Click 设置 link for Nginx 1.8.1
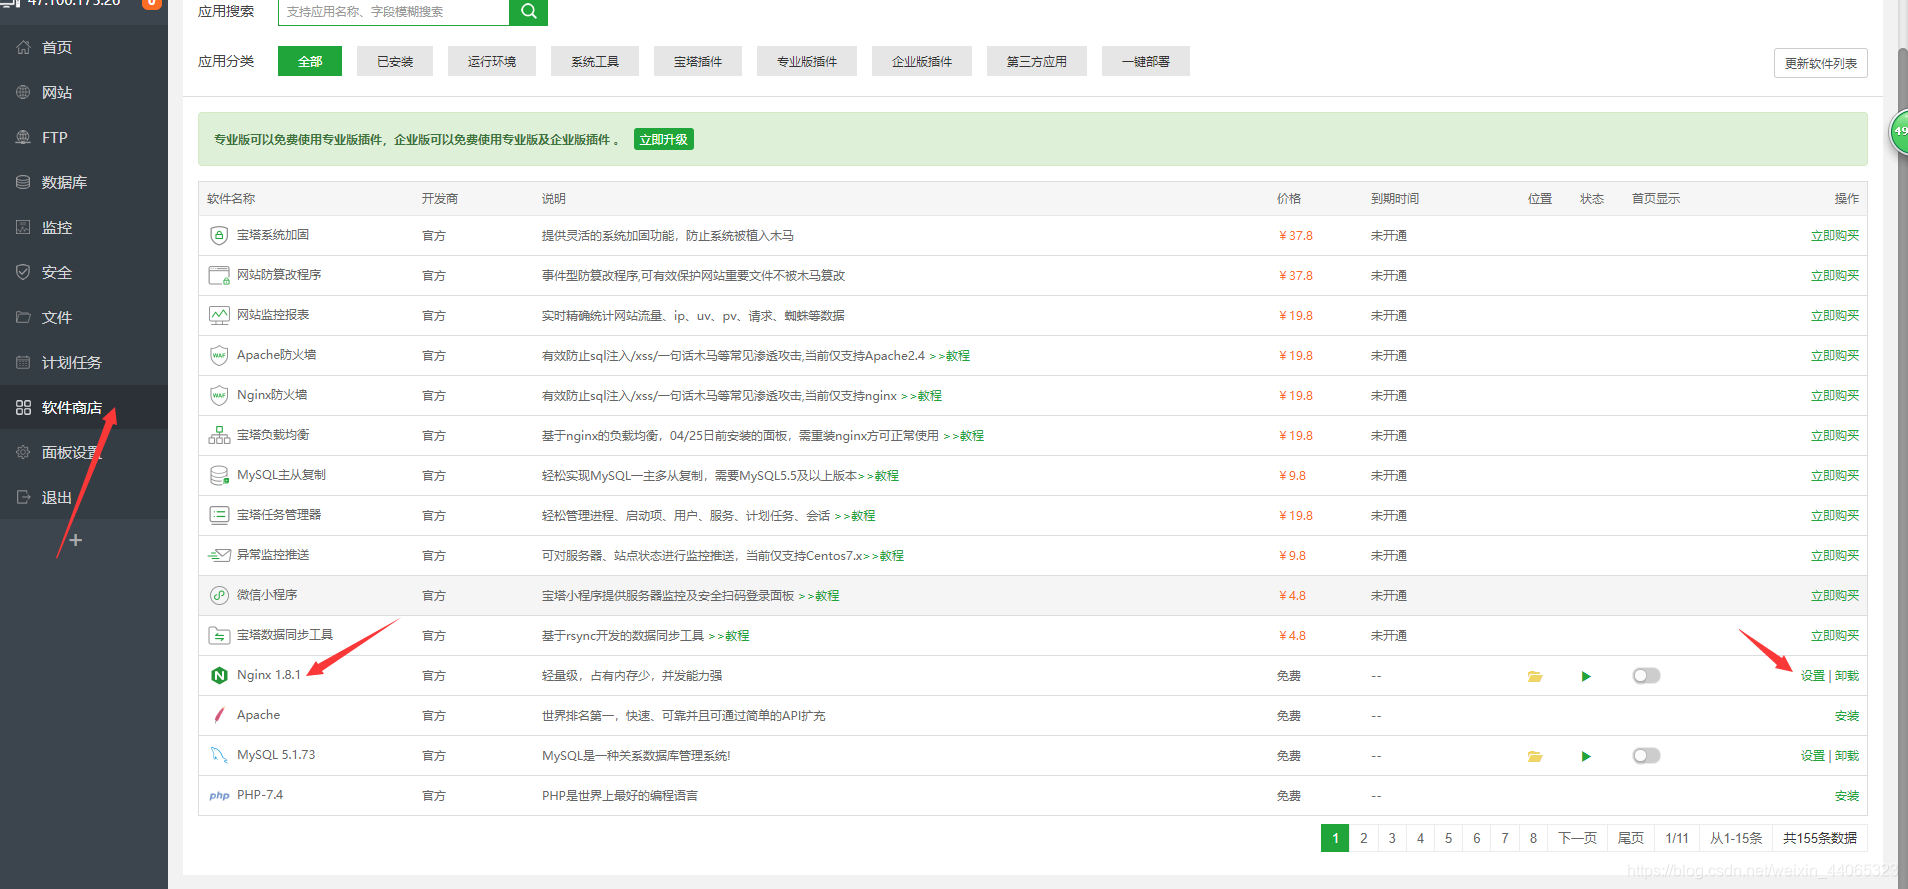The image size is (1908, 889). coord(1813,676)
